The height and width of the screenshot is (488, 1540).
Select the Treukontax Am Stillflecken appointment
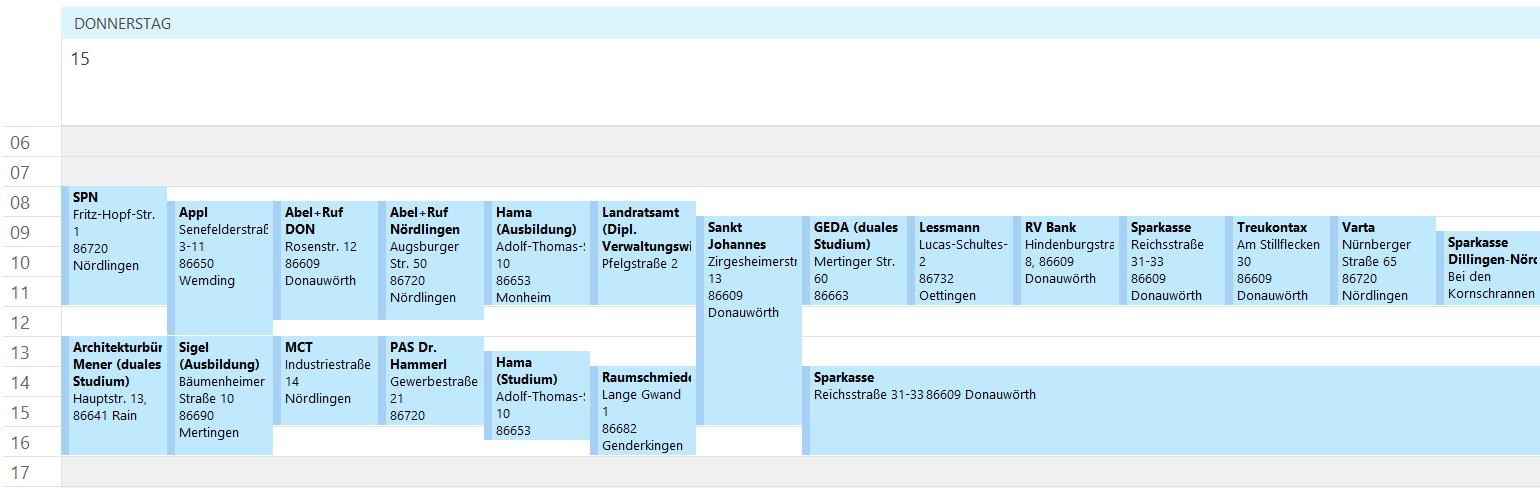click(1280, 260)
